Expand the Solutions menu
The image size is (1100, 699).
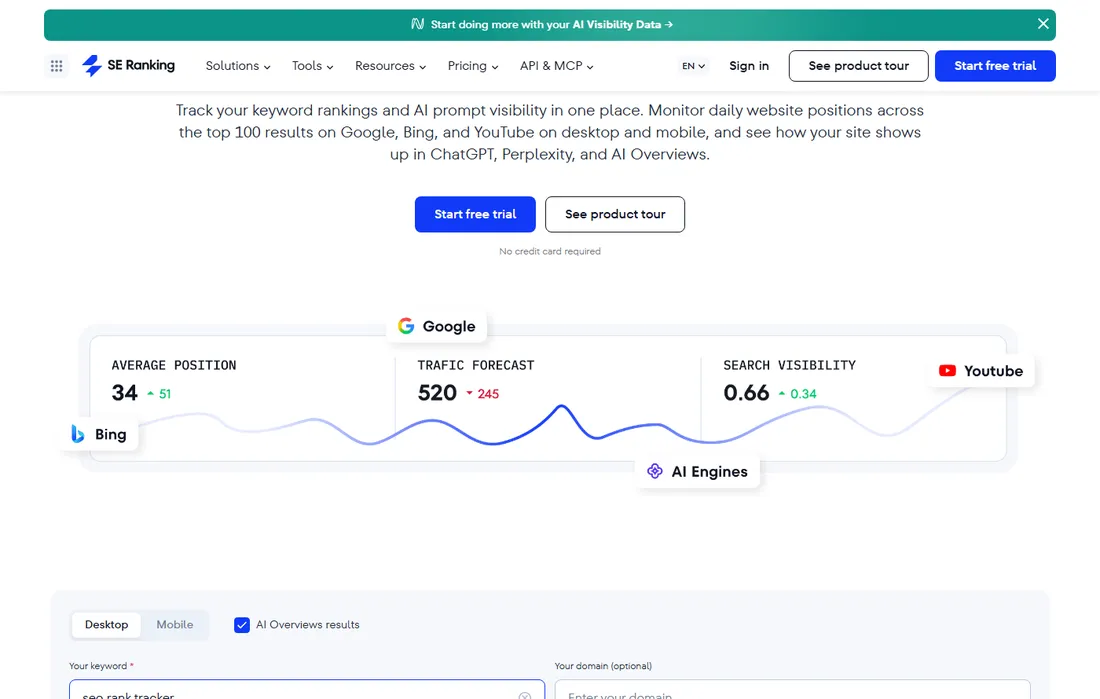tap(238, 66)
